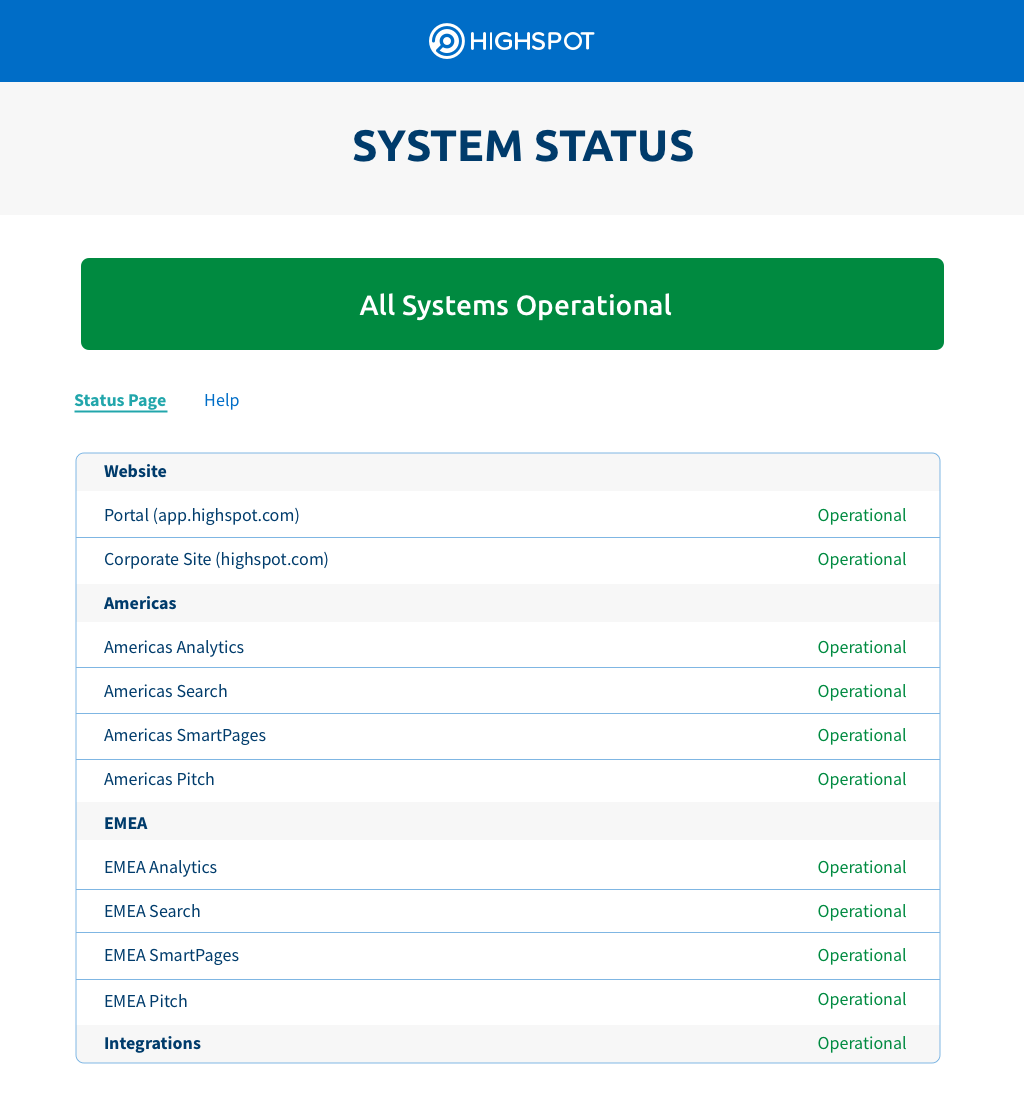This screenshot has height=1117, width=1024.
Task: Open the Status Page tab
Action: click(x=120, y=400)
